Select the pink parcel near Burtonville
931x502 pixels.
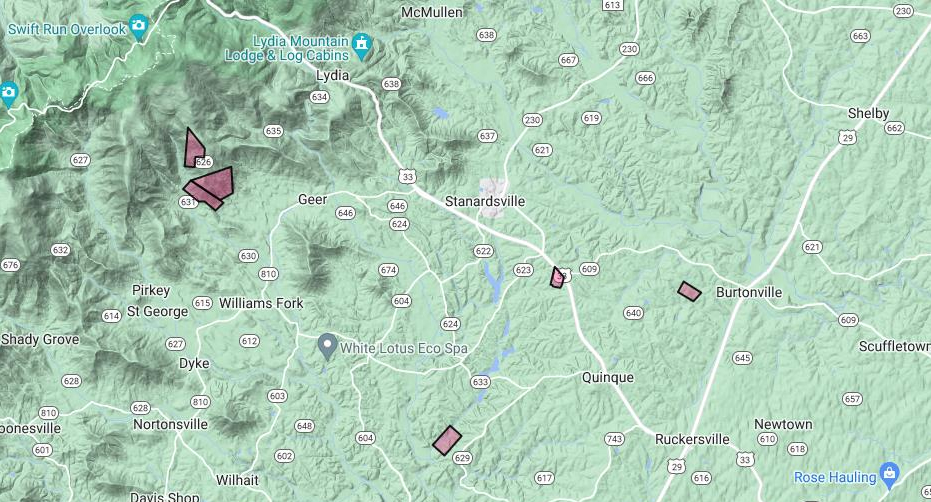(689, 291)
